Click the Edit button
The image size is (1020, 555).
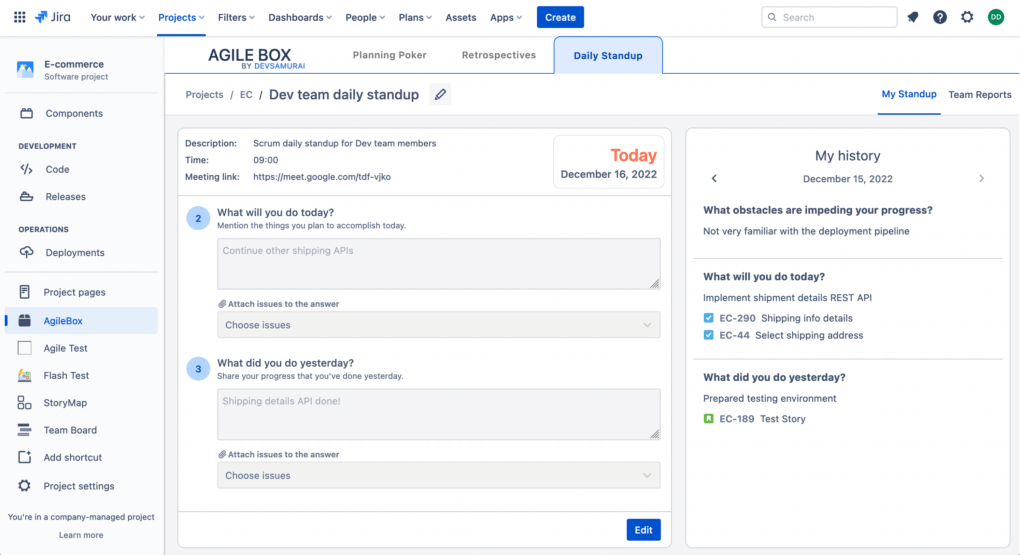[x=643, y=530]
